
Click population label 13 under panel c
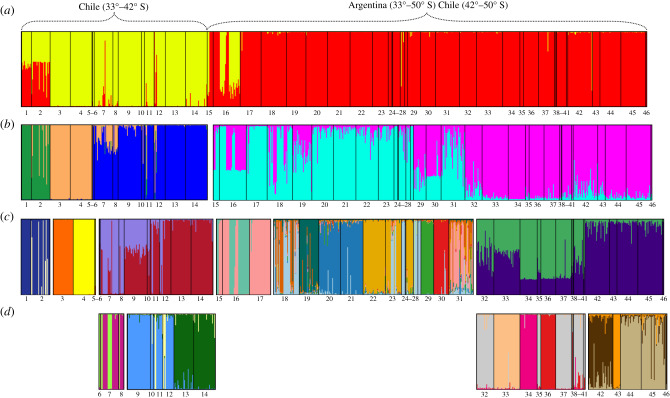point(181,299)
